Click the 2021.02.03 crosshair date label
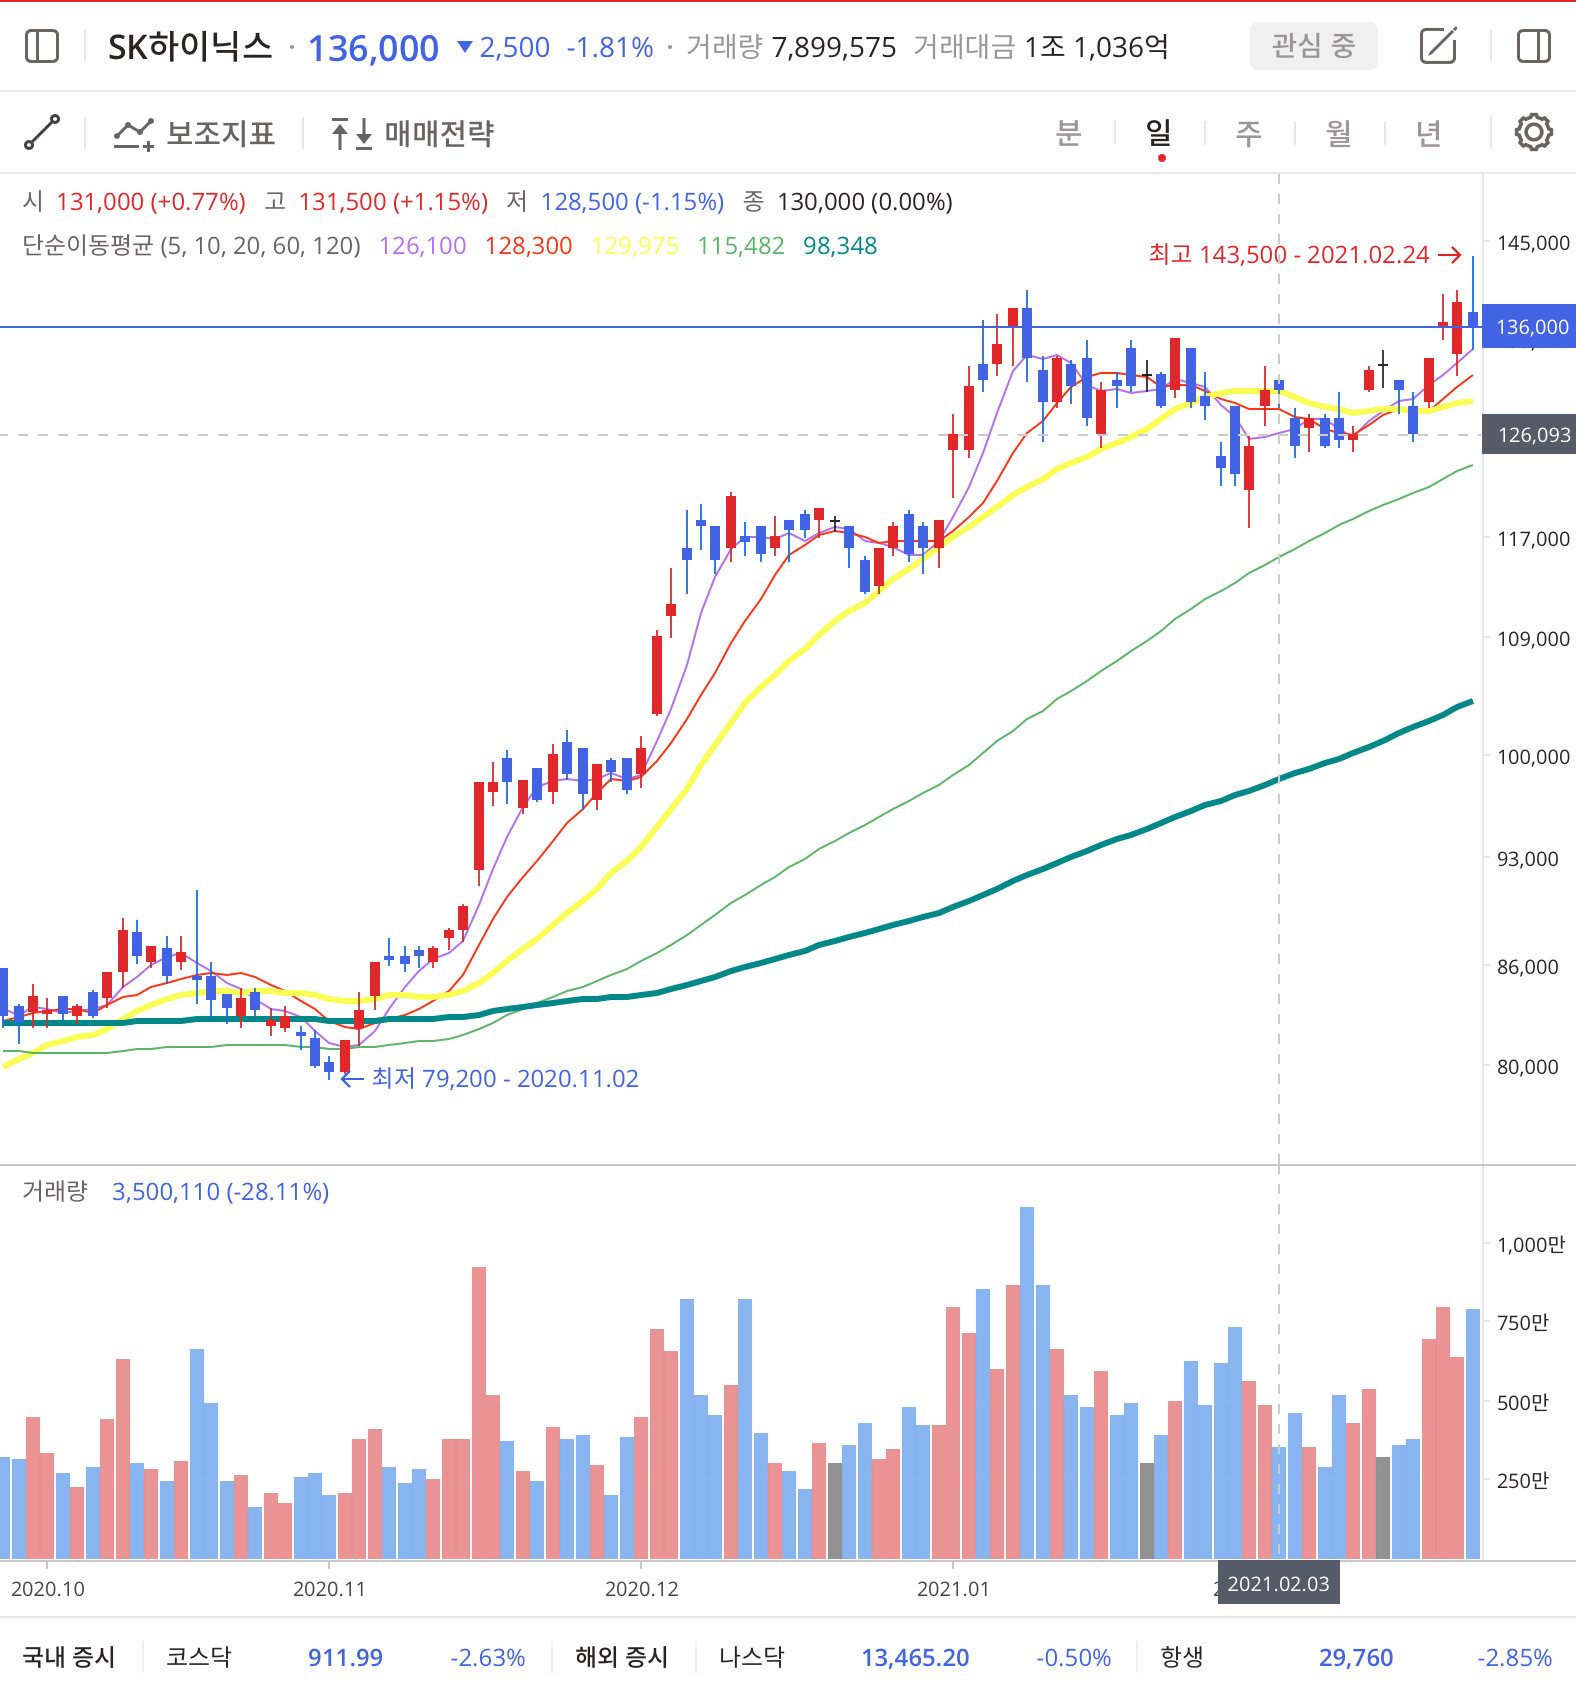Screen dimensions: 1576x1696 [1278, 1584]
